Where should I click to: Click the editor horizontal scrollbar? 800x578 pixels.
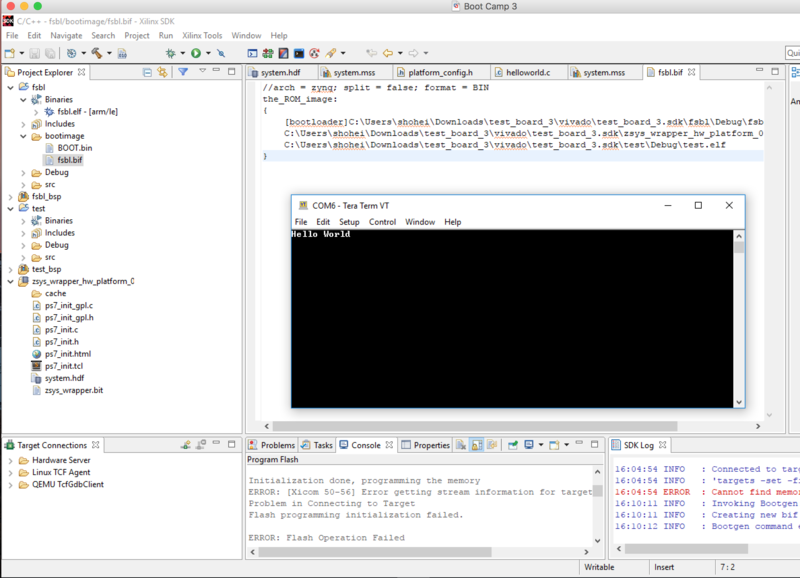tap(474, 426)
